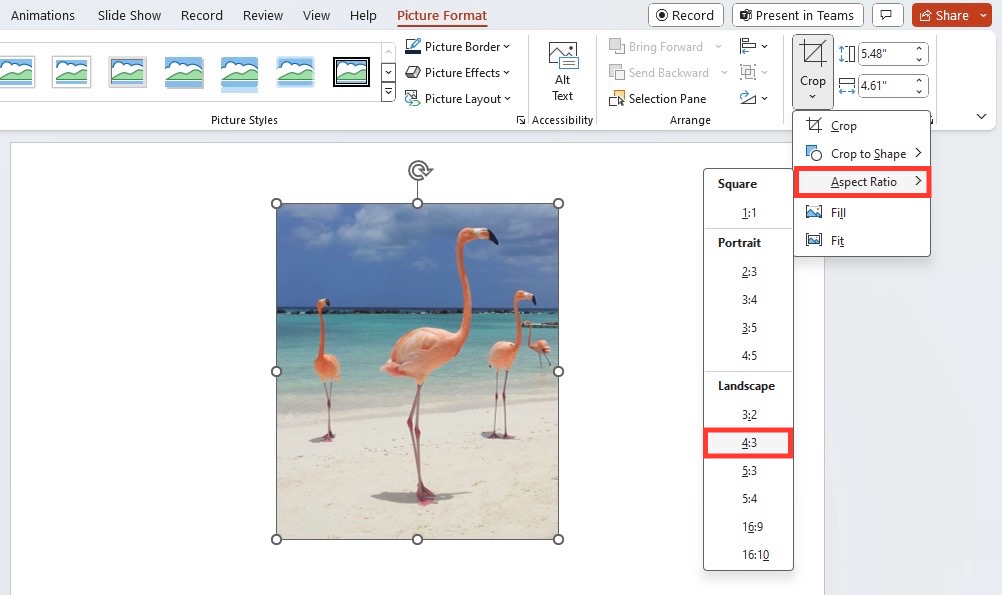This screenshot has width=1002, height=595.
Task: Open the Picture Effects dropdown
Action: click(458, 73)
